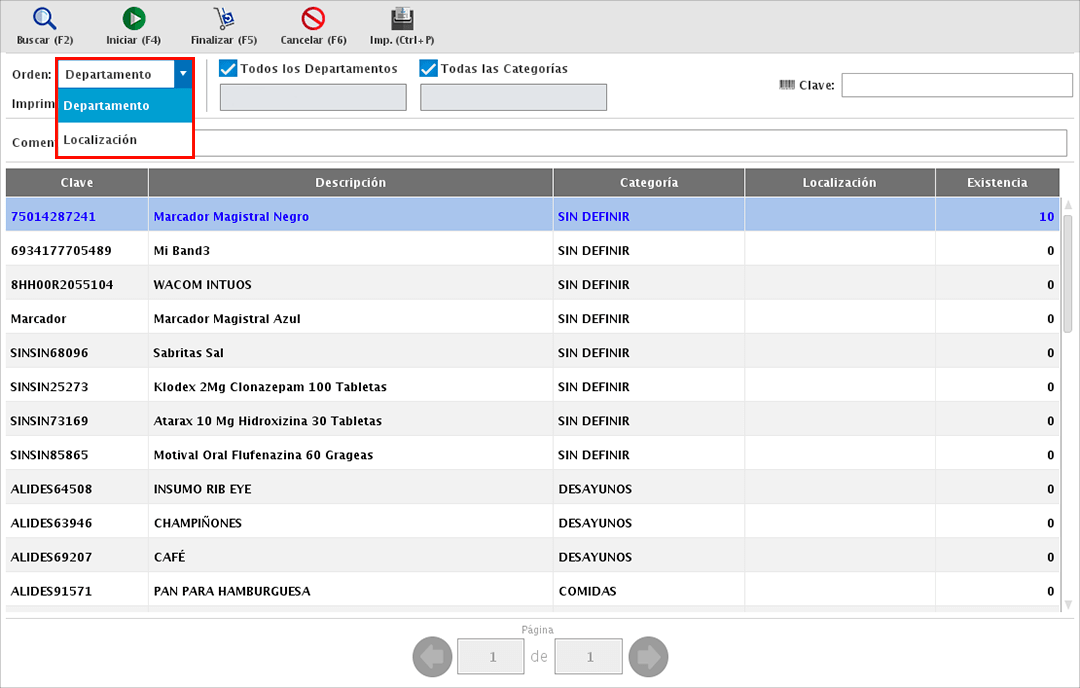The image size is (1080, 688).
Task: Select the Mi Band3 product row
Action: click(x=181, y=251)
